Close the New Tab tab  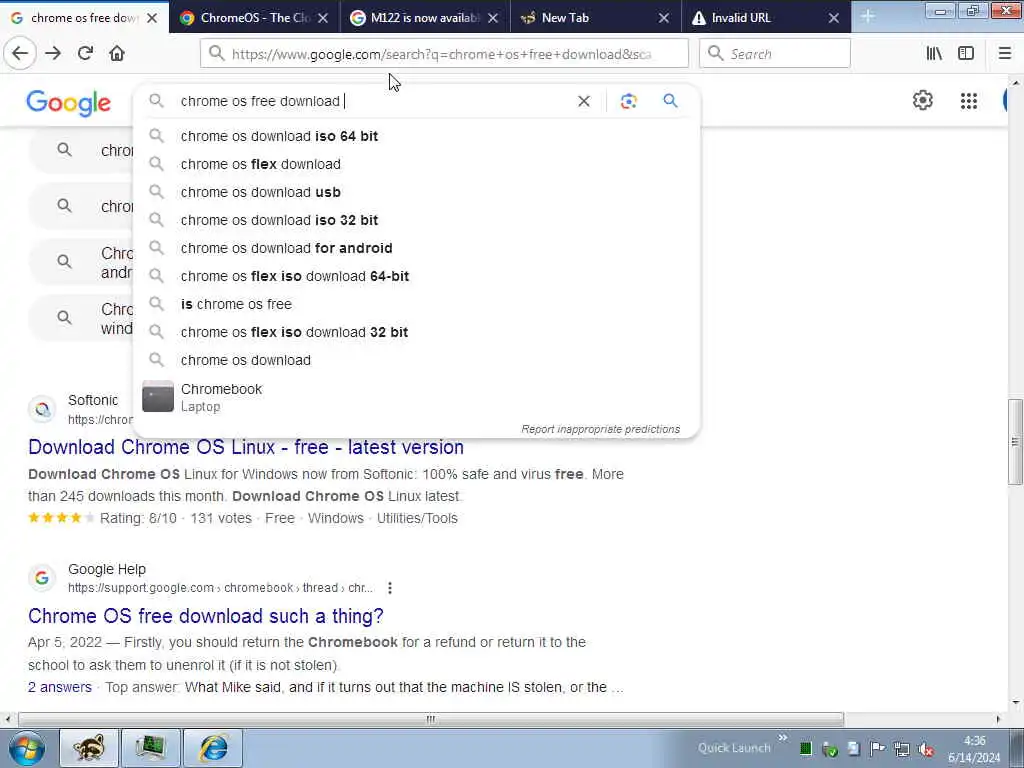pos(664,18)
